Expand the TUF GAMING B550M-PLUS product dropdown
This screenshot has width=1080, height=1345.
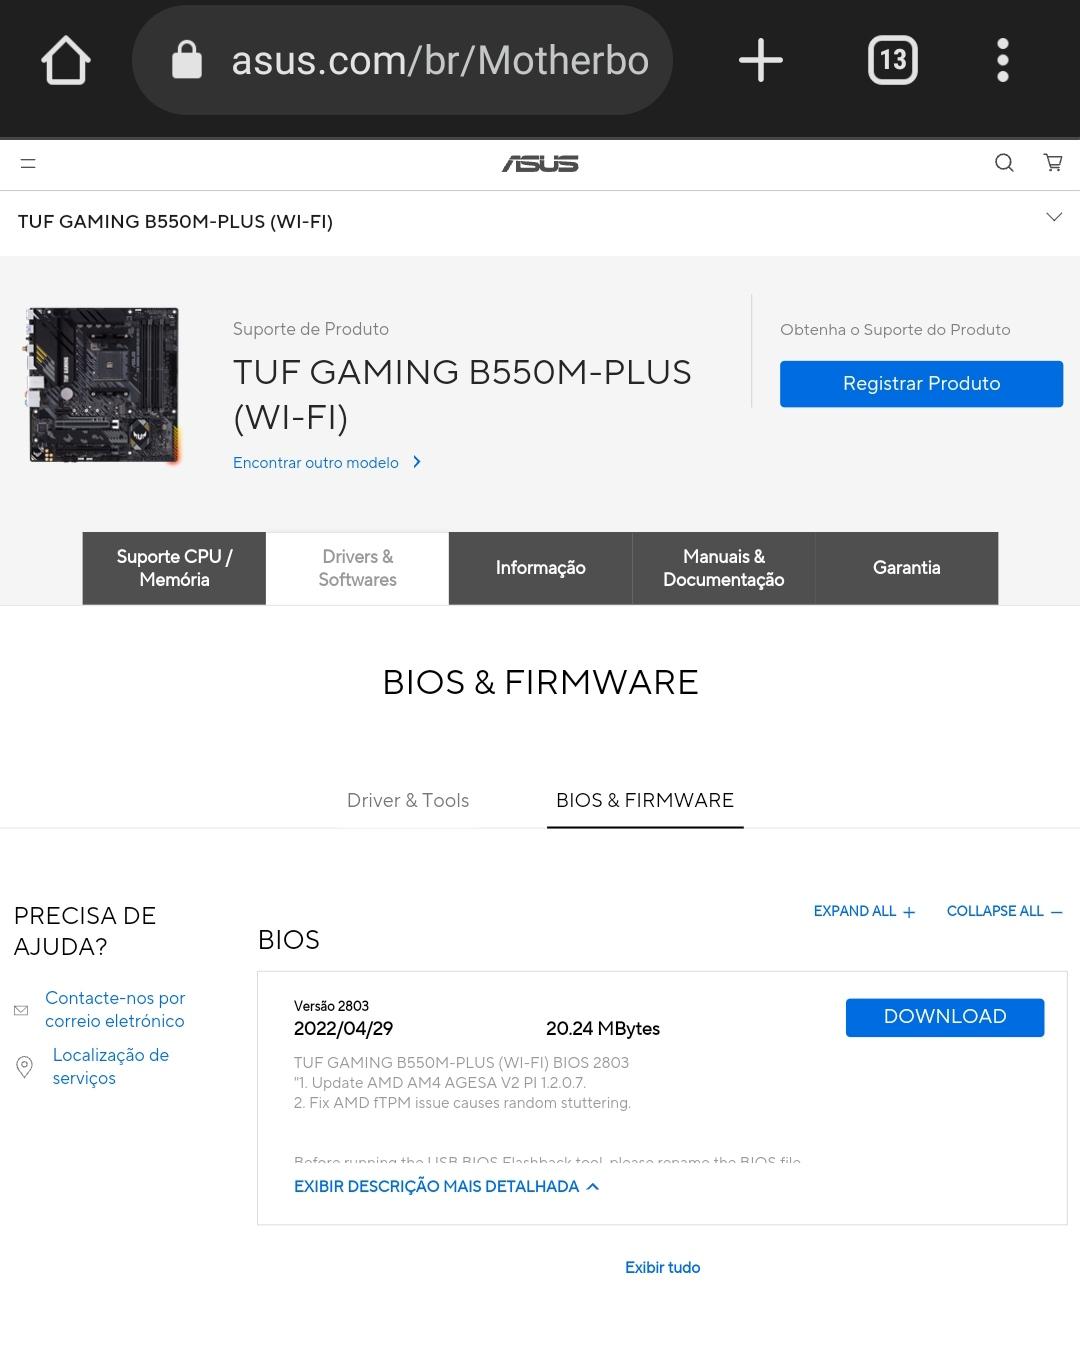1054,217
